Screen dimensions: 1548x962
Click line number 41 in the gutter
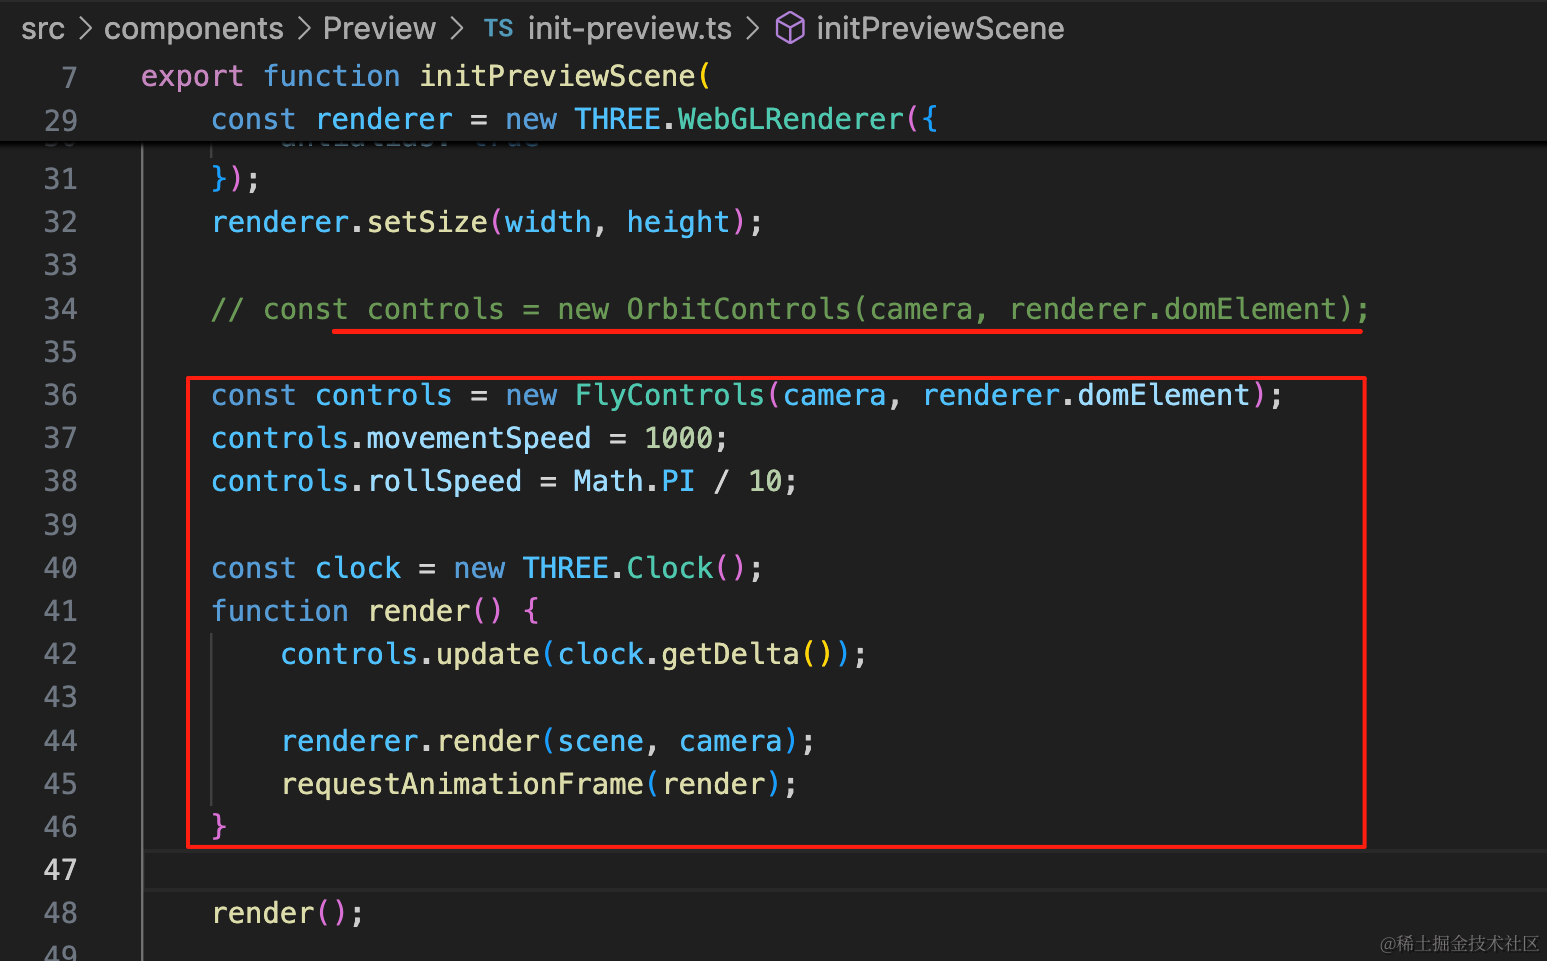click(x=60, y=611)
